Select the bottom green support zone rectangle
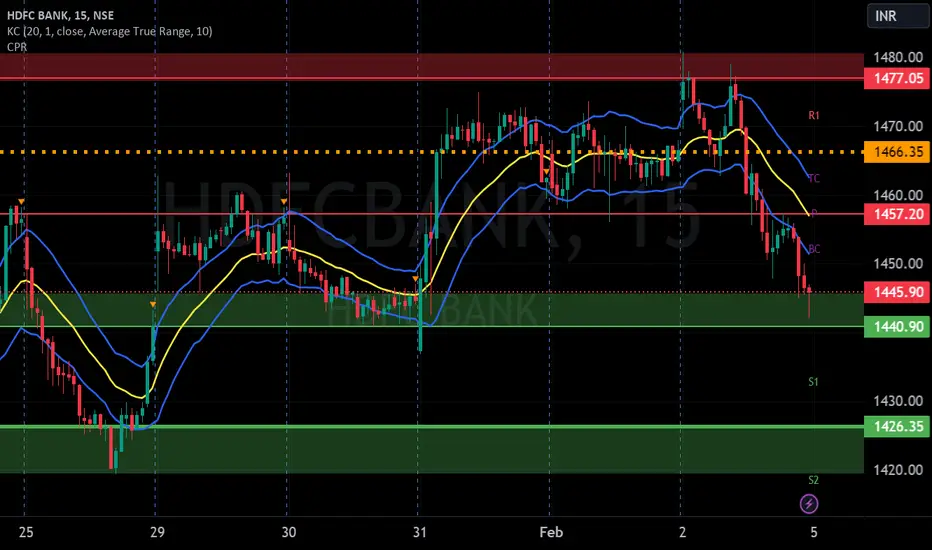 point(432,450)
